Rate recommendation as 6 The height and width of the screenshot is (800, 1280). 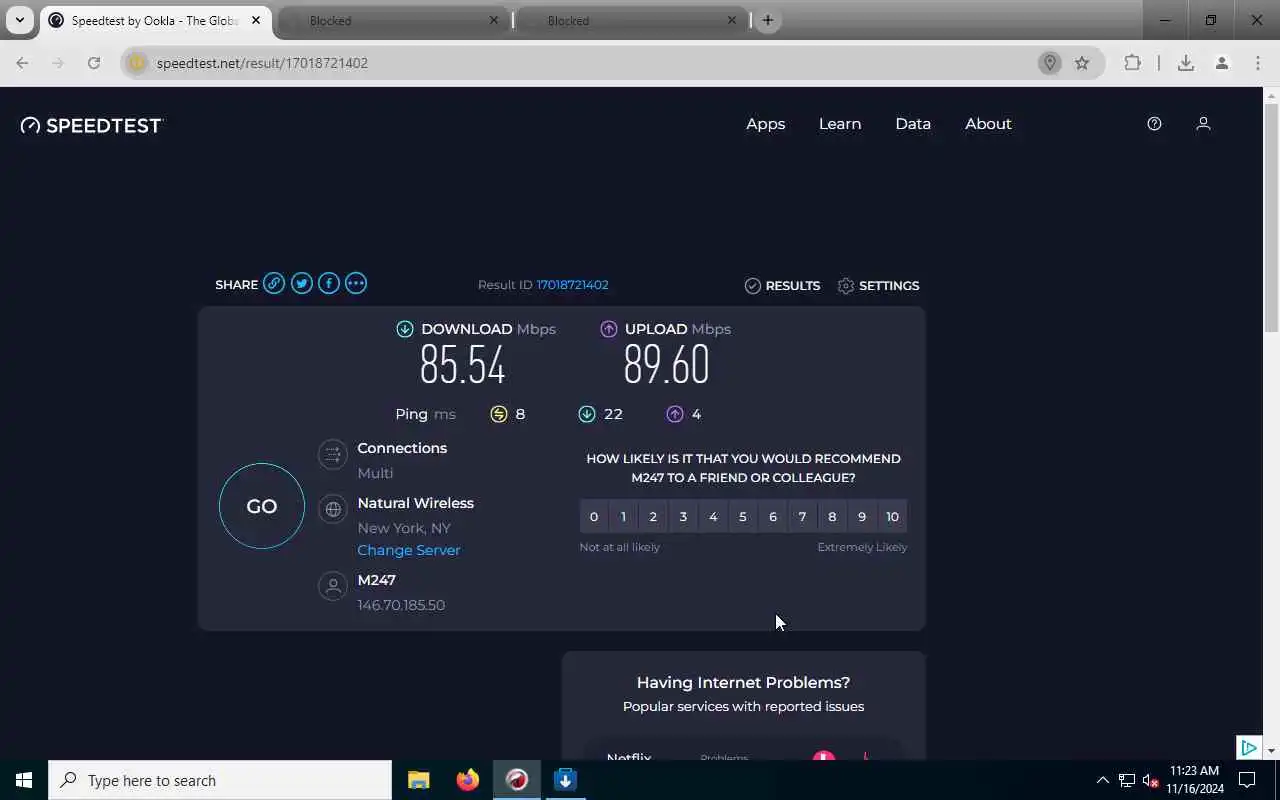click(x=772, y=517)
